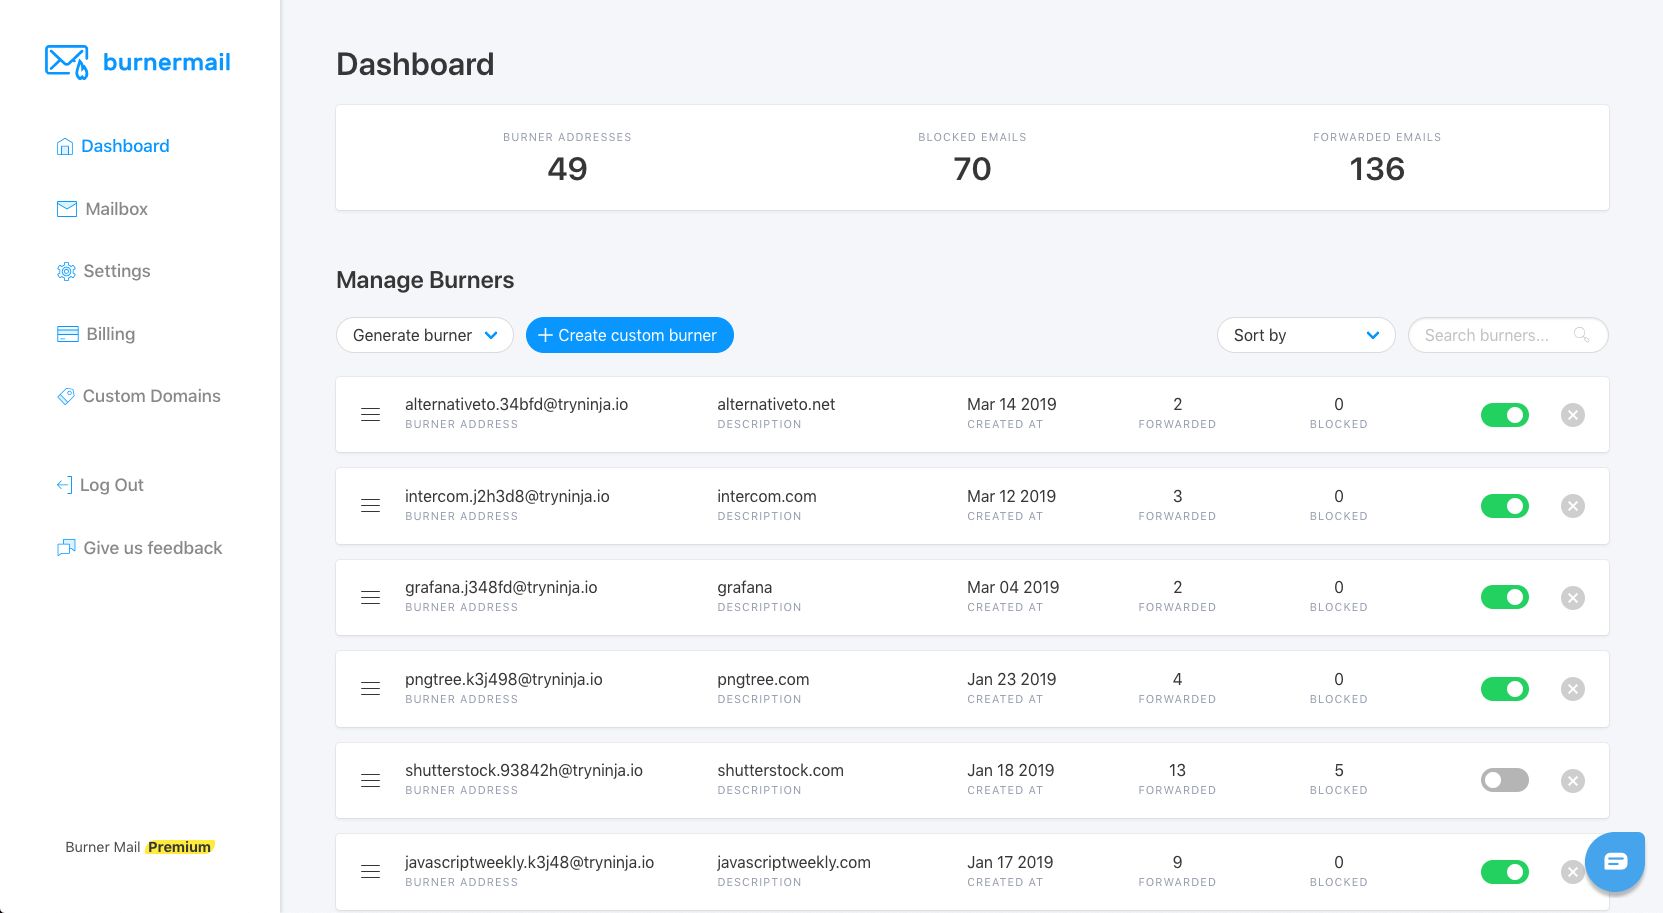Disable the javascriptweekly burner toggle

1505,872
